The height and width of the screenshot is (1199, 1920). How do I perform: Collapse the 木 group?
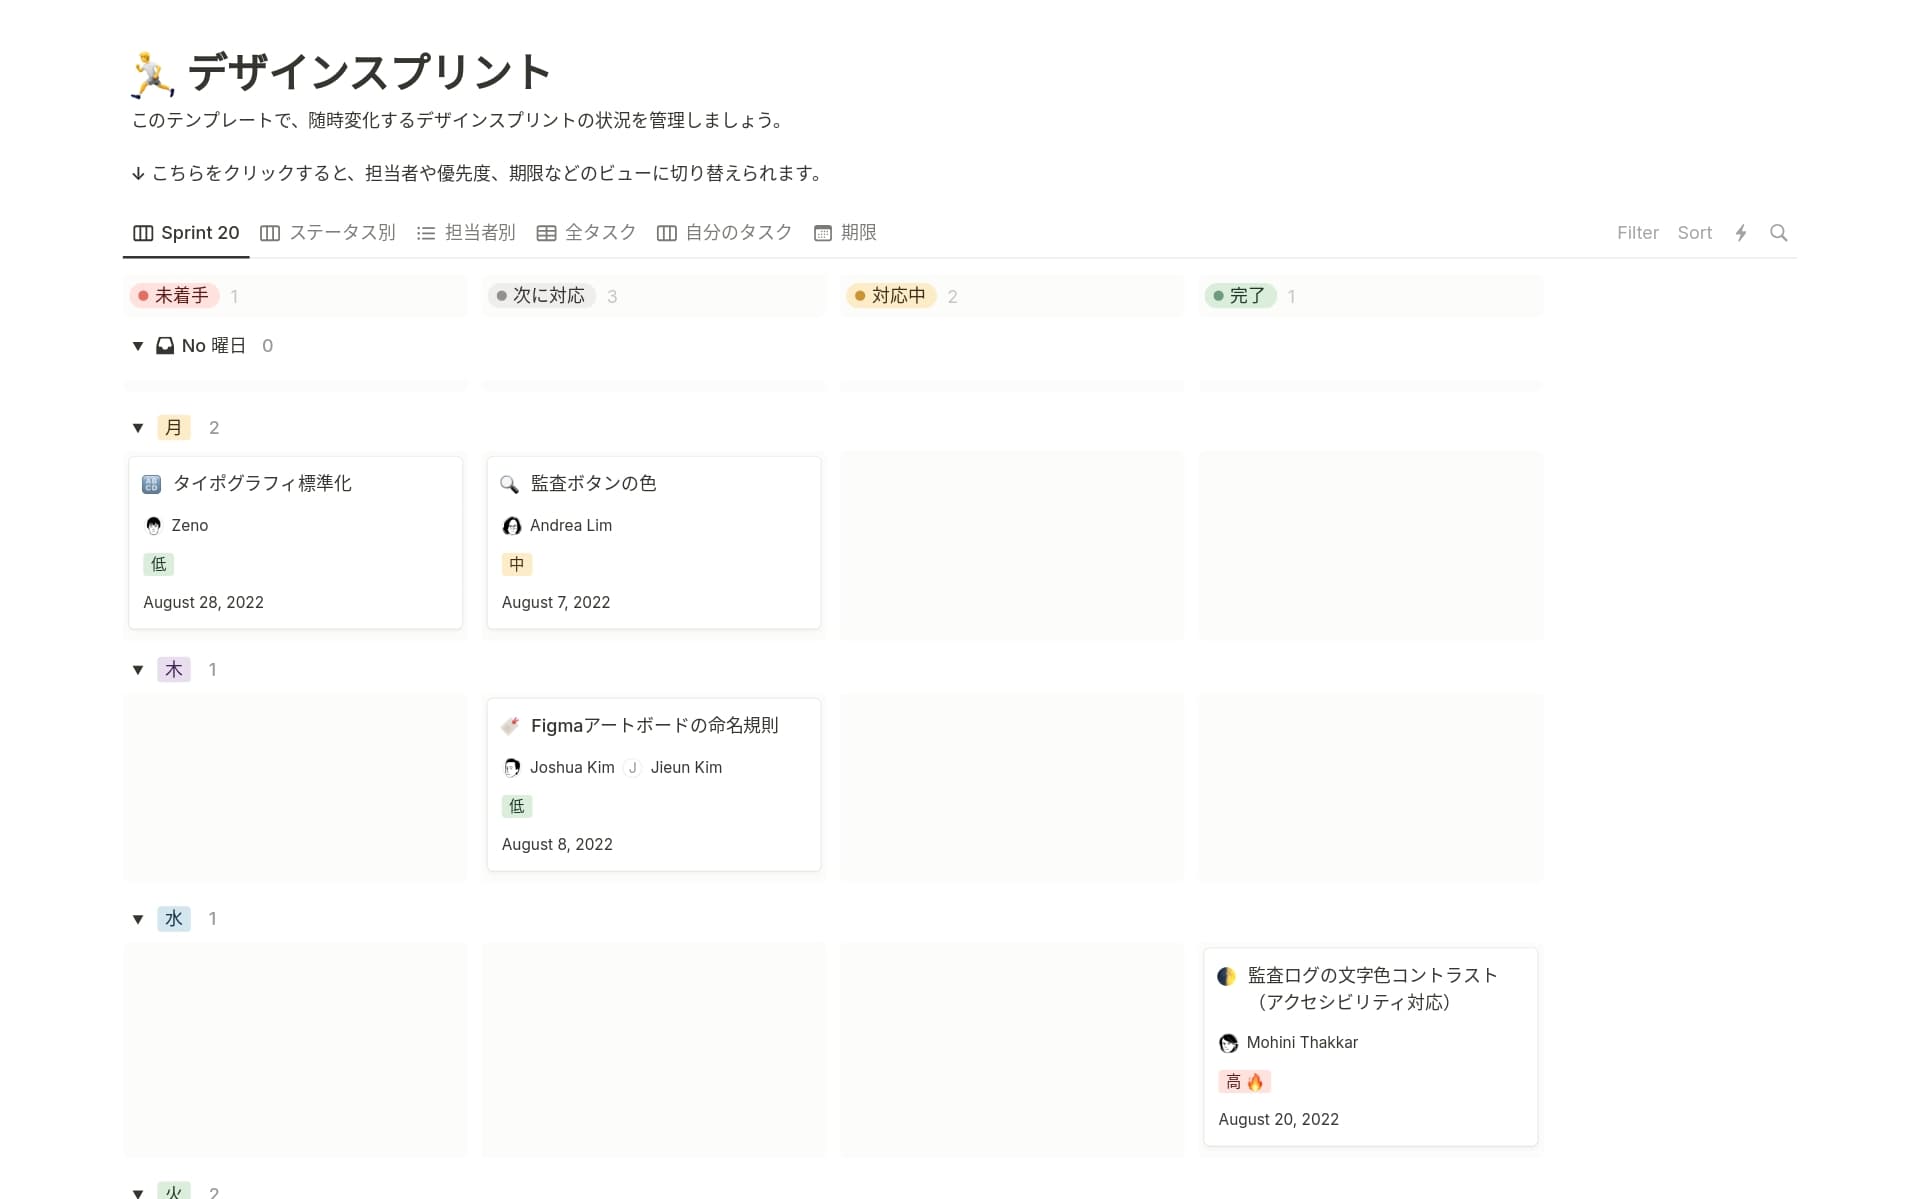[x=138, y=669]
